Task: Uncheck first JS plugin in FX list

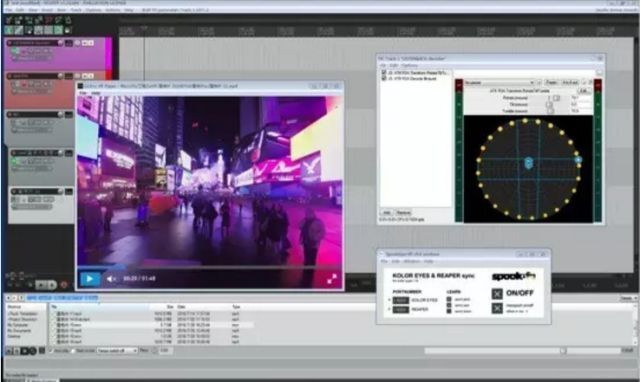Action: 384,73
